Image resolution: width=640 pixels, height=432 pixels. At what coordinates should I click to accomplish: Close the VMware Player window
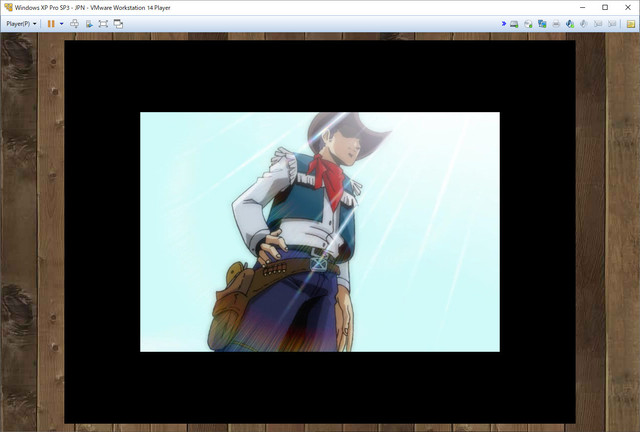[x=628, y=7]
